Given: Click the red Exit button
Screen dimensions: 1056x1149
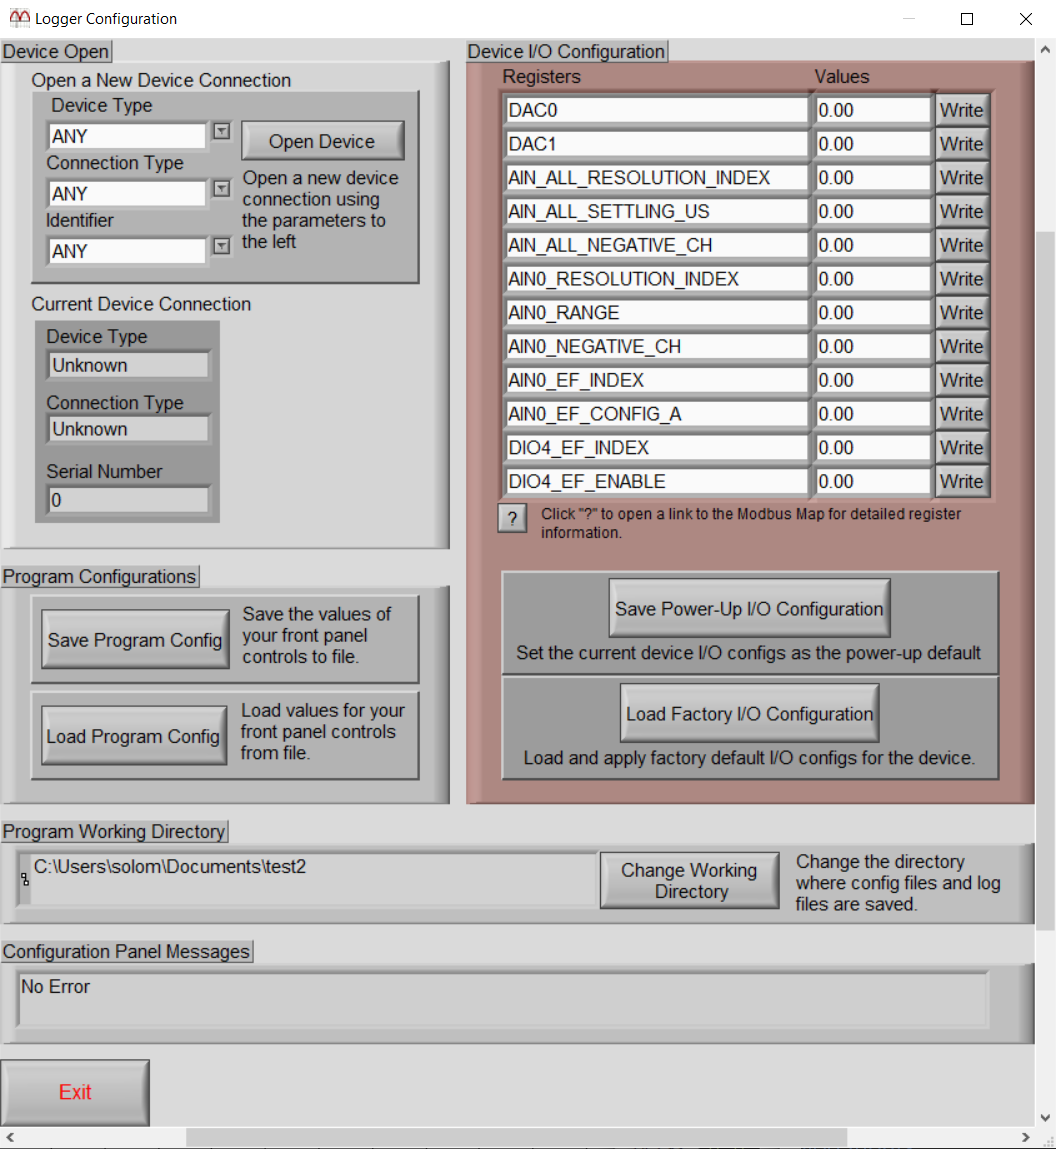Looking at the screenshot, I should click(x=75, y=1092).
